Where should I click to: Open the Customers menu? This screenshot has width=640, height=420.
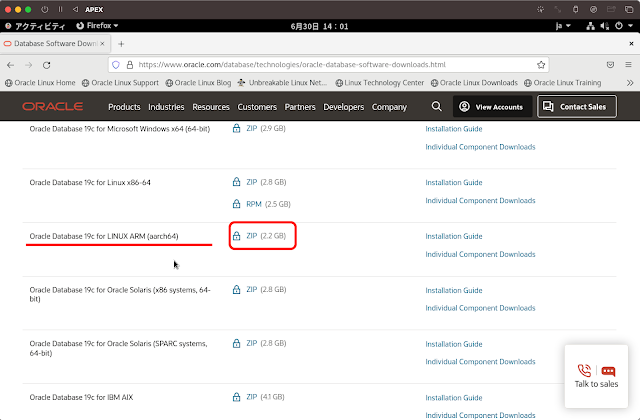click(257, 107)
